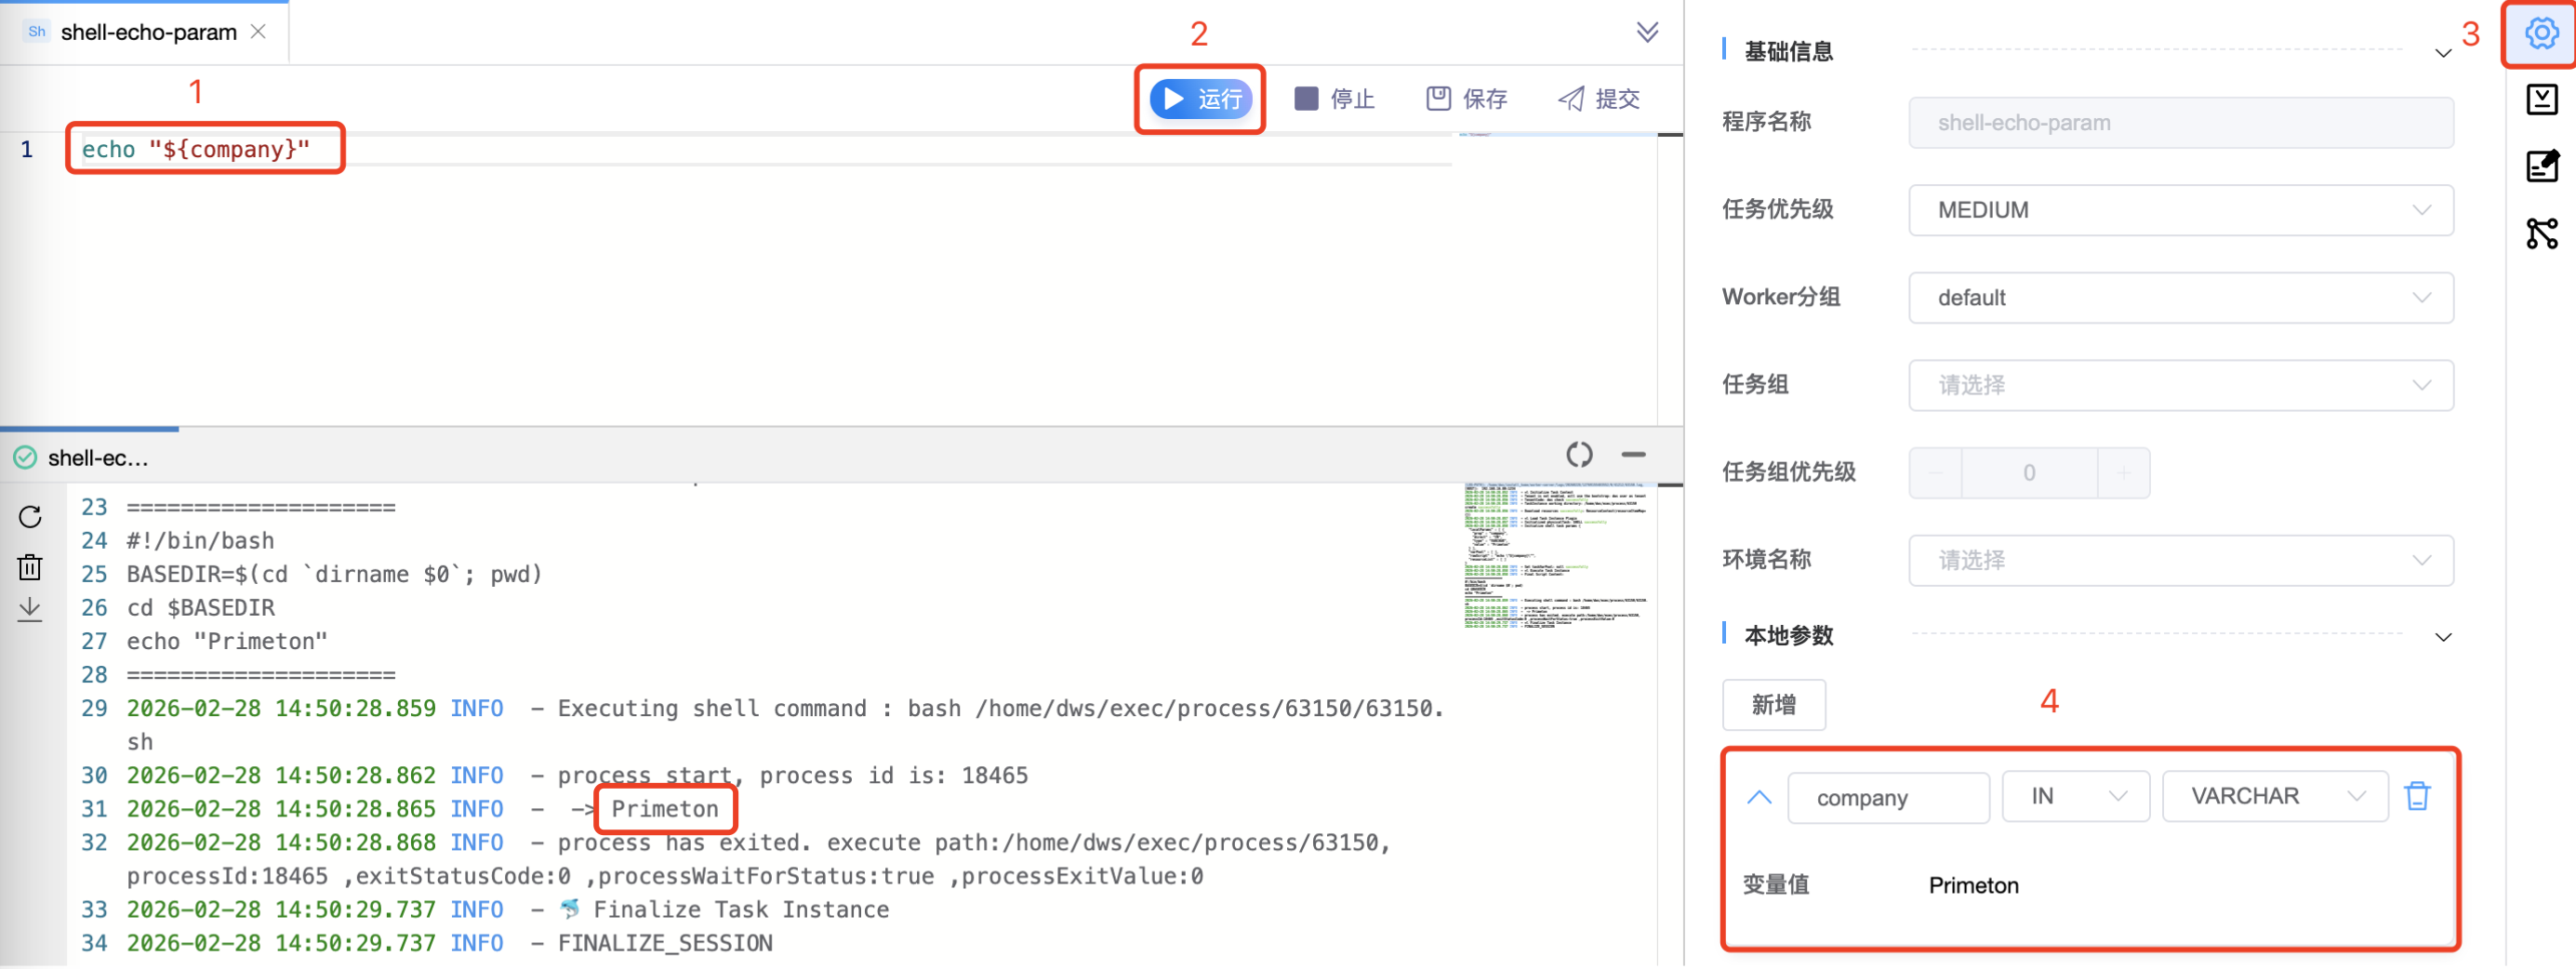Download the log with the download icon
2576x969 pixels.
(30, 609)
